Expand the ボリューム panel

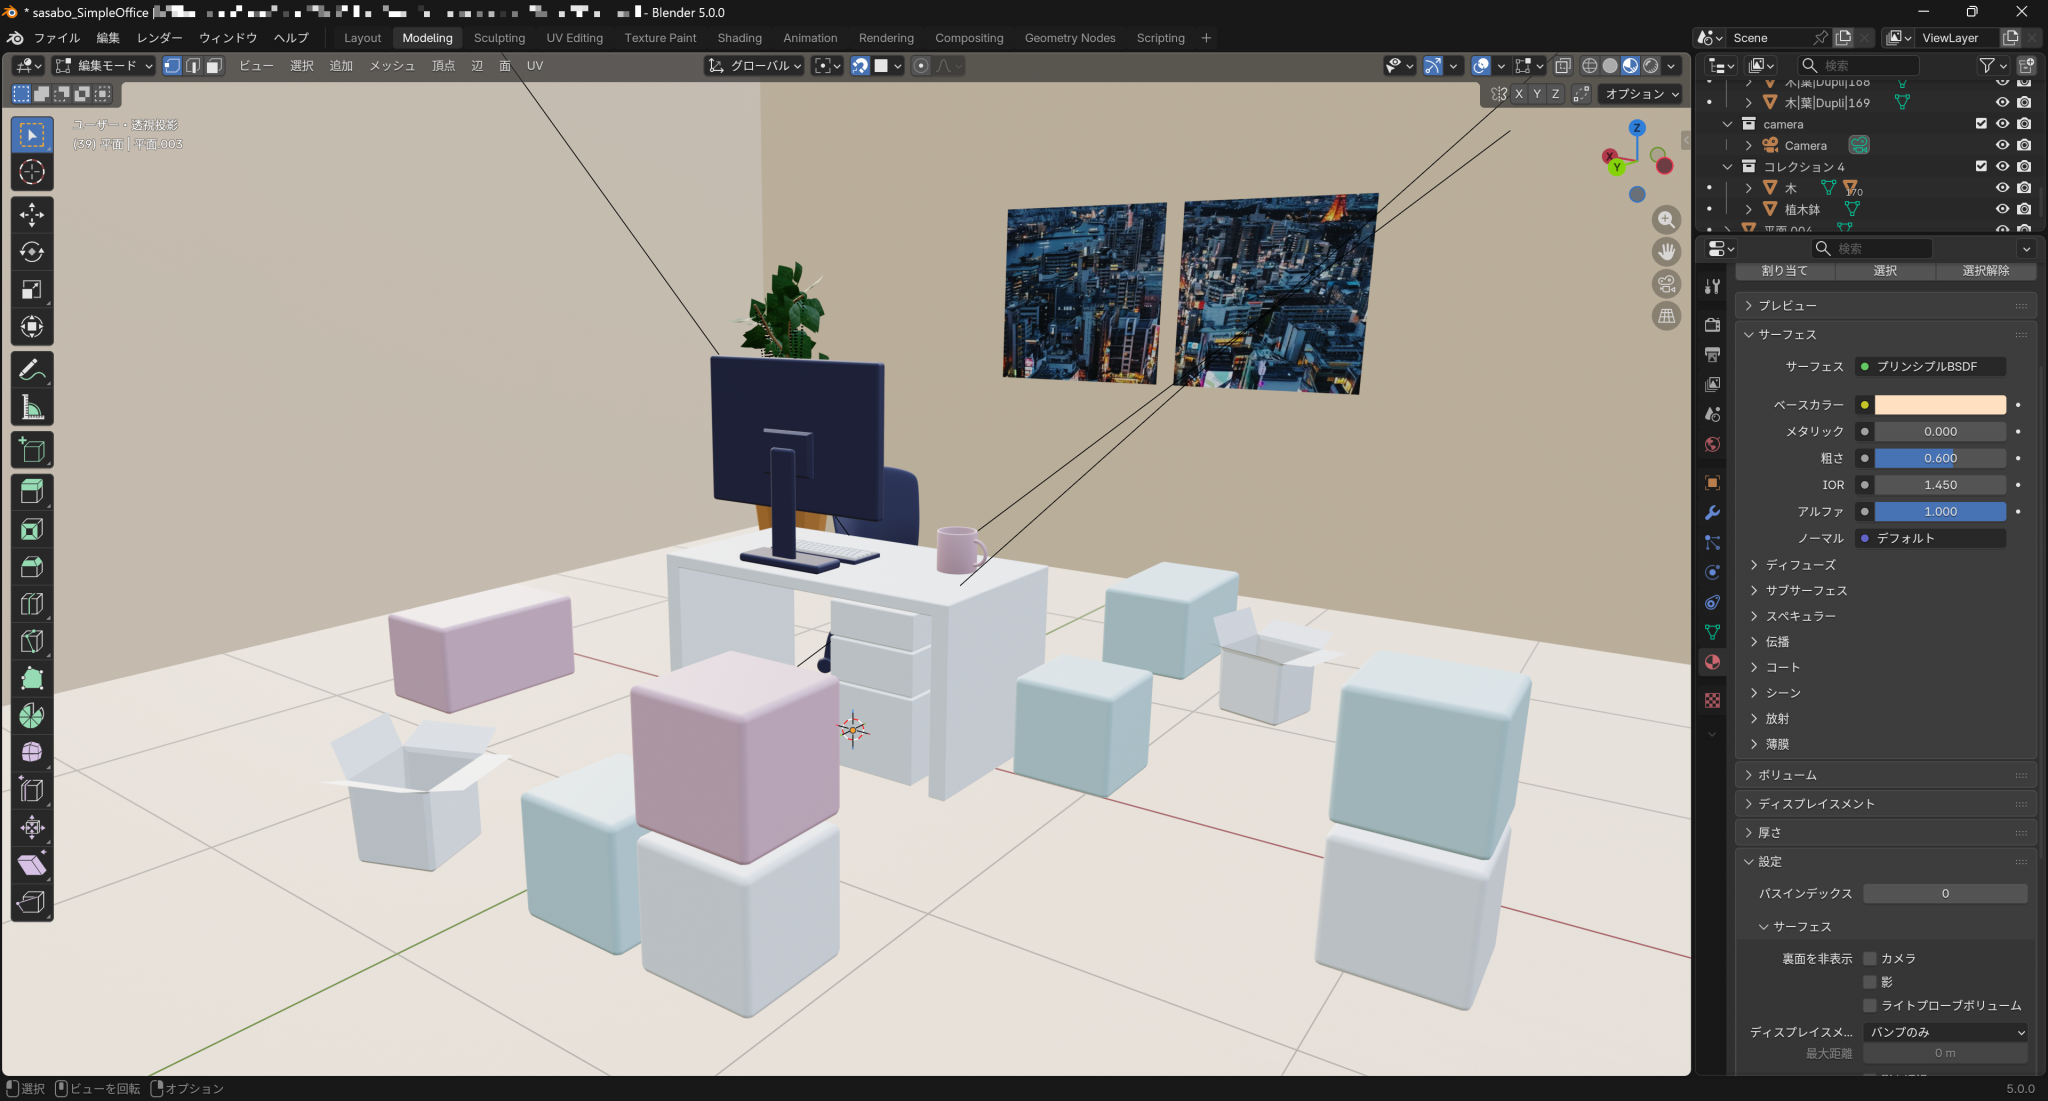[x=1788, y=775]
